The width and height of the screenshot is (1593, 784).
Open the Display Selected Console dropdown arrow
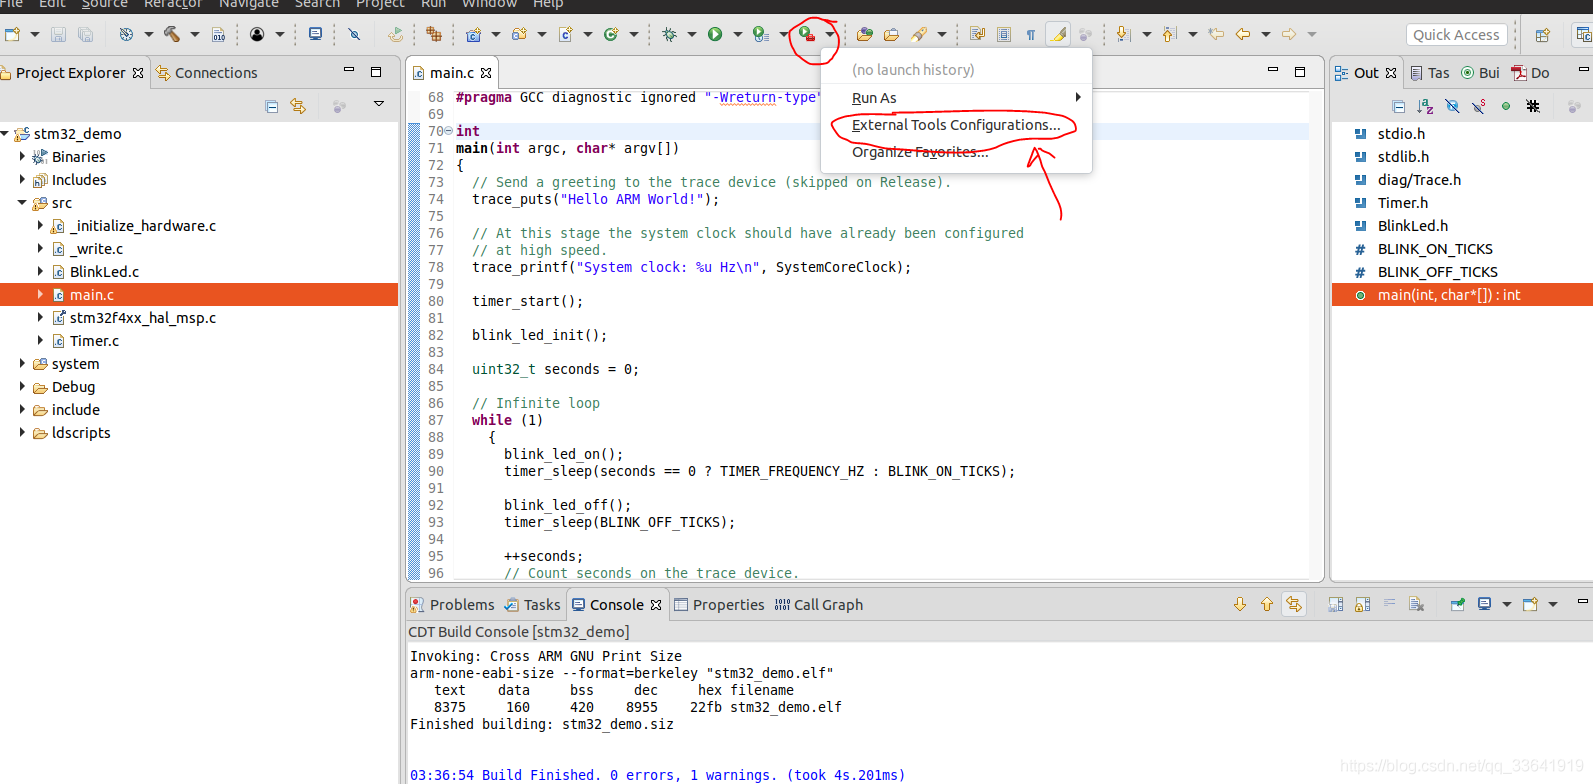click(x=1507, y=604)
